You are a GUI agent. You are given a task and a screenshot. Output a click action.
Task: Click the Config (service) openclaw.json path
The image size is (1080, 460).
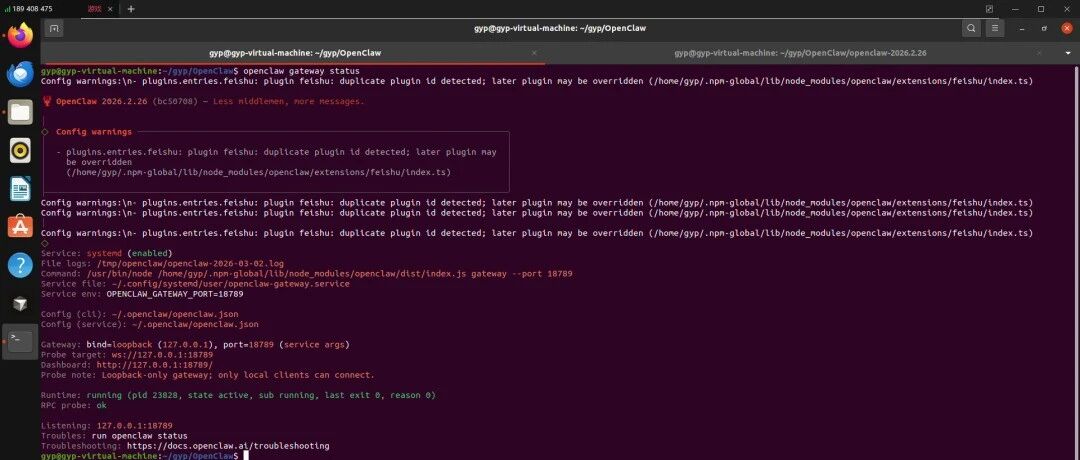195,324
